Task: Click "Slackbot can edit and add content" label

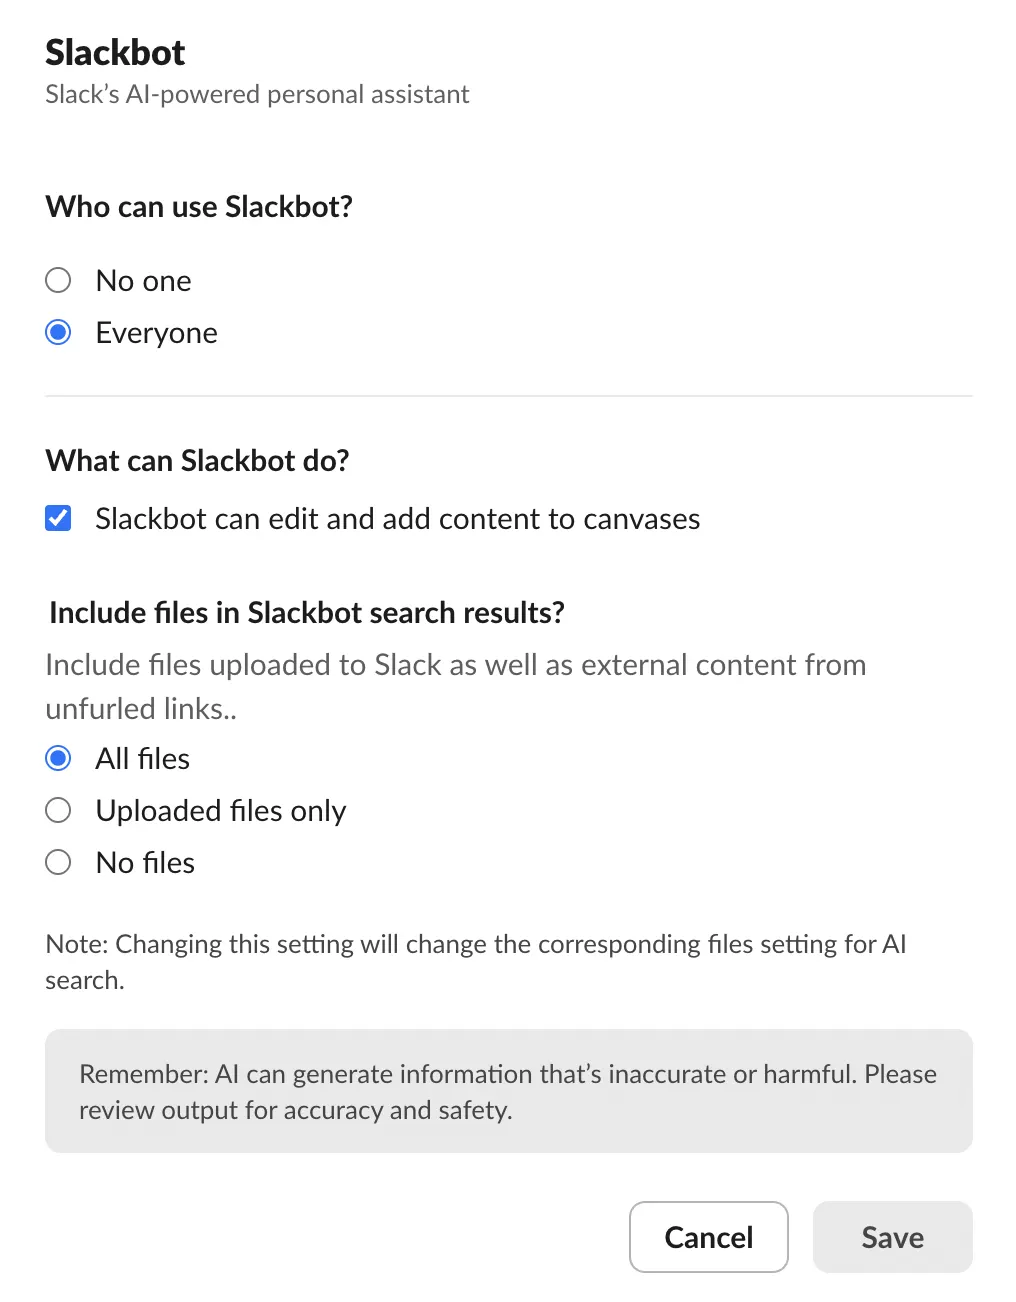Action: 397,519
